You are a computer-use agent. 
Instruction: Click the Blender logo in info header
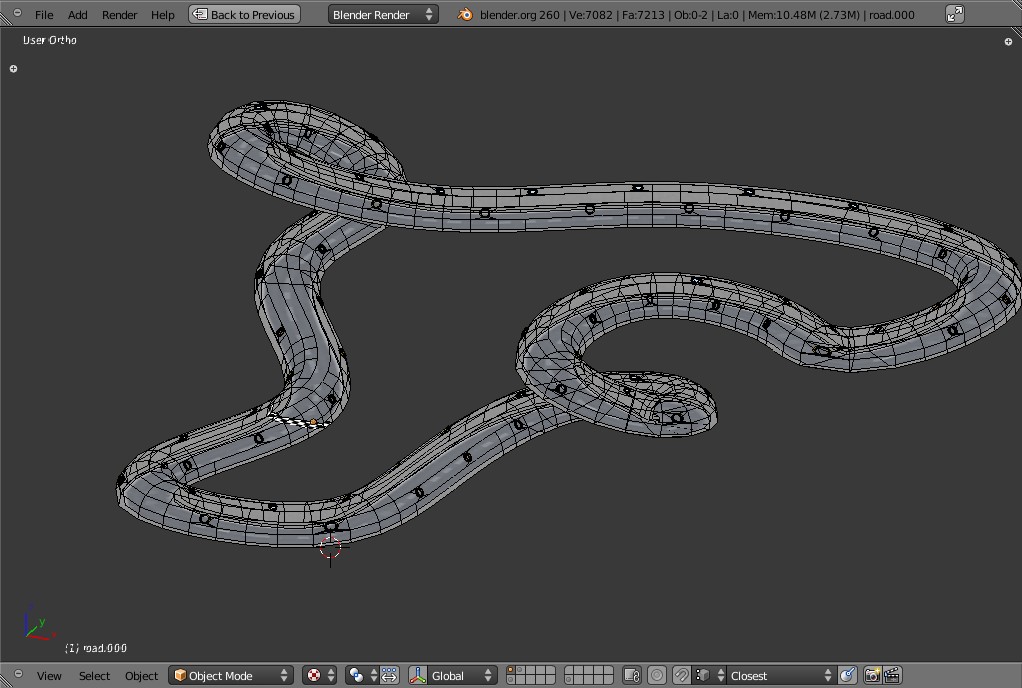tap(466, 15)
